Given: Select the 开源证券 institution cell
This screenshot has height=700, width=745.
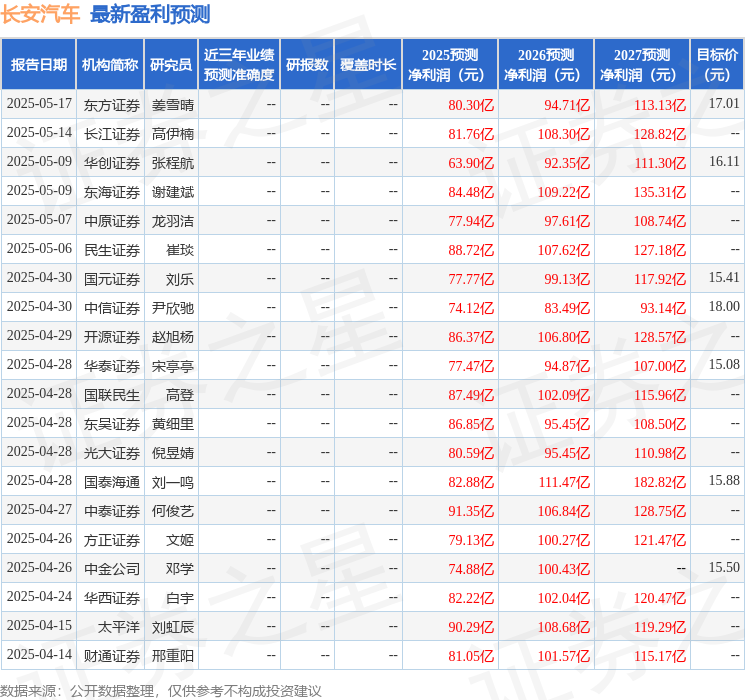Looking at the screenshot, I should coord(112,337).
